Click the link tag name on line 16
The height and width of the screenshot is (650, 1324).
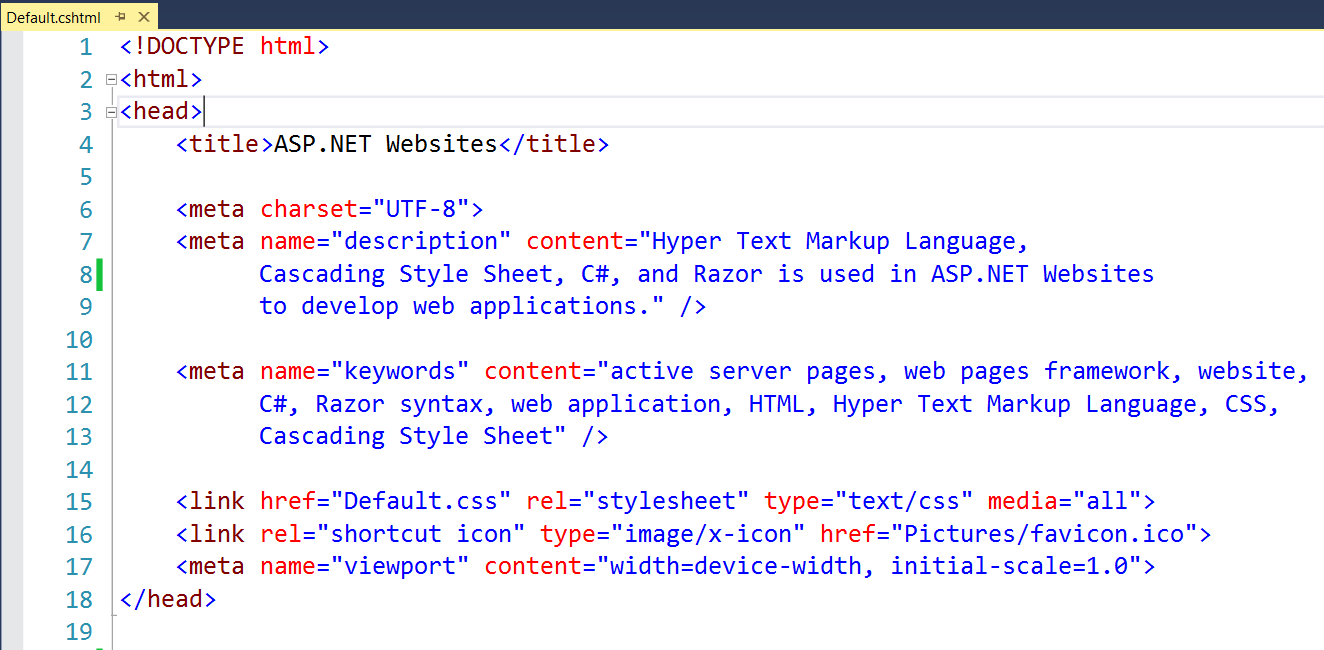[217, 534]
